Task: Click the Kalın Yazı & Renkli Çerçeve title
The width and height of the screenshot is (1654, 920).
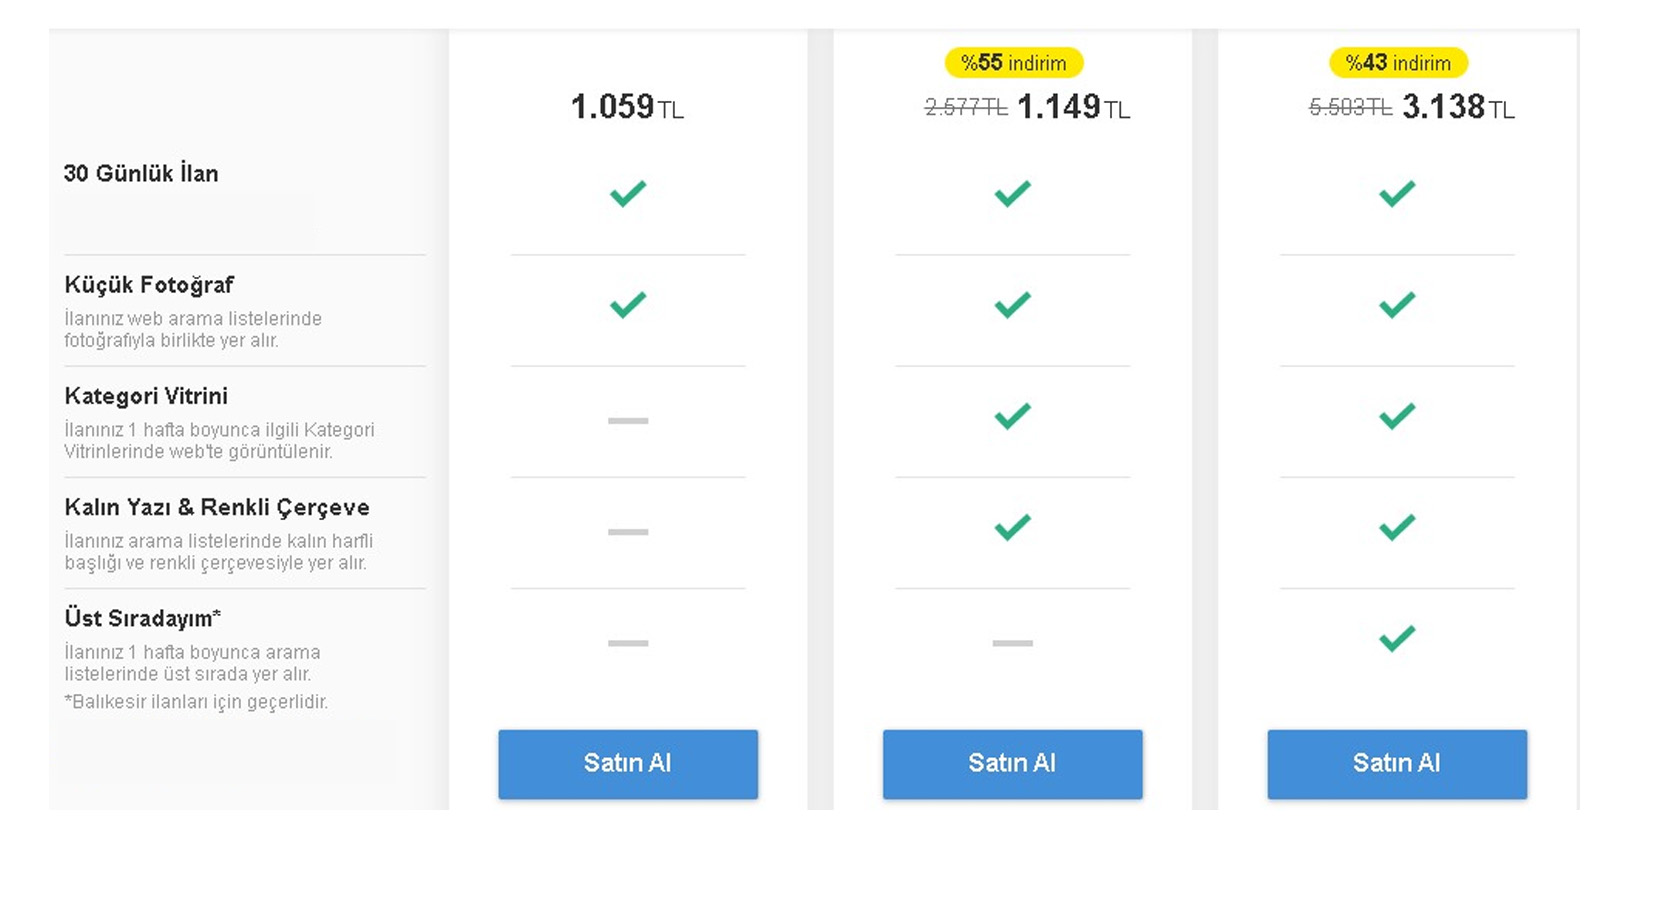Action: (217, 507)
